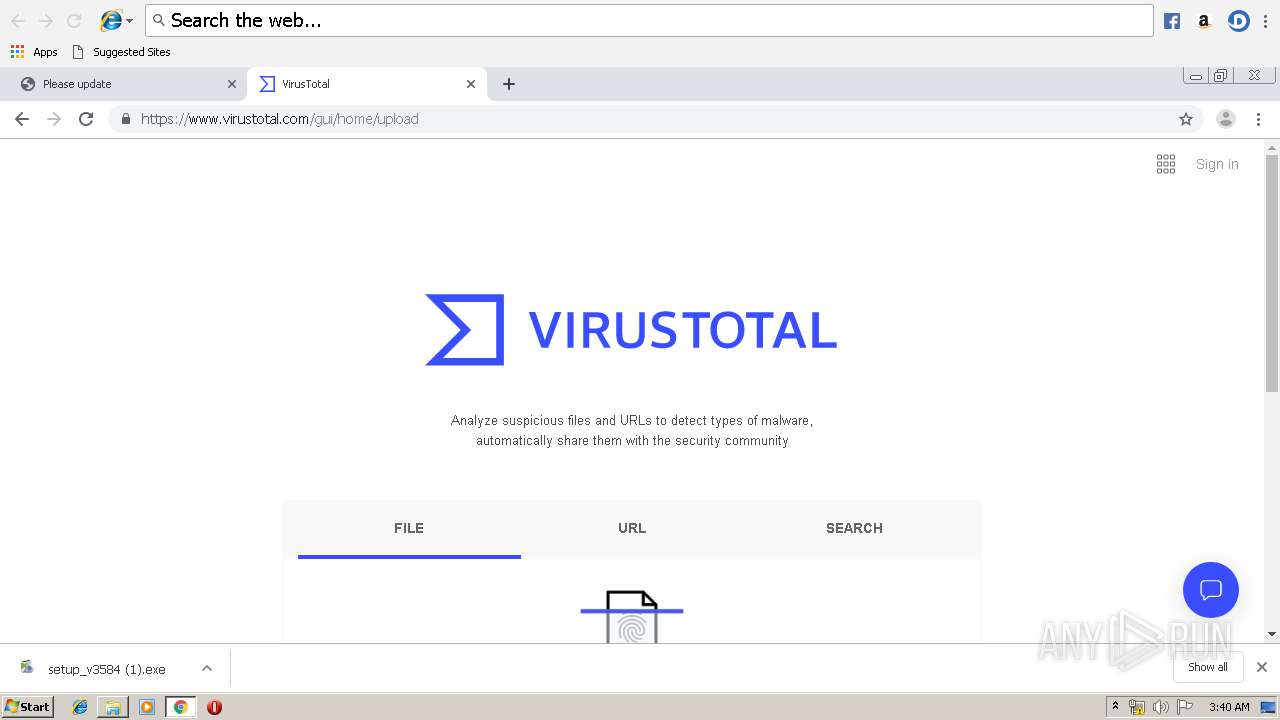Launch Internet Explorer from taskbar

tap(80, 707)
